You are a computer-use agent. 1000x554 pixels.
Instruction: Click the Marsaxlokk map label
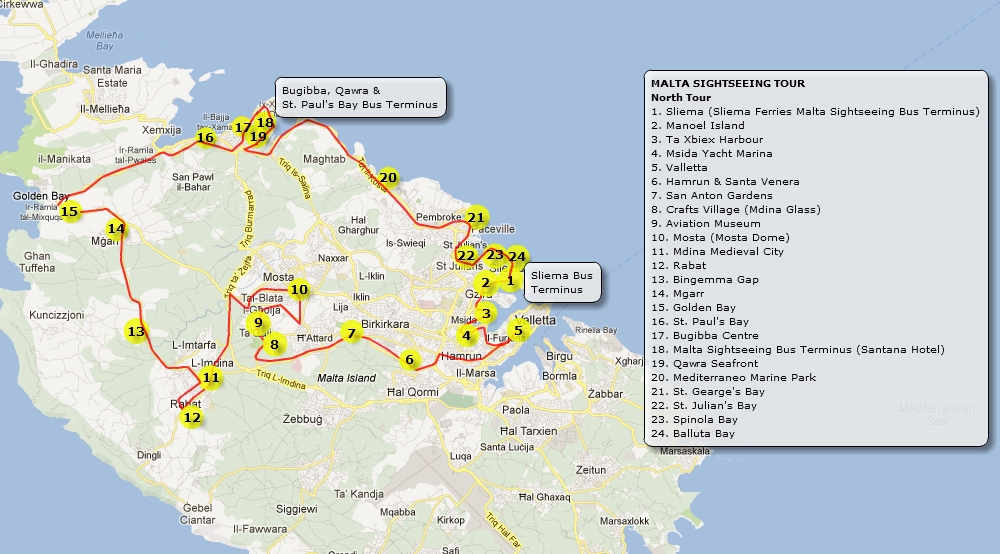coord(624,521)
